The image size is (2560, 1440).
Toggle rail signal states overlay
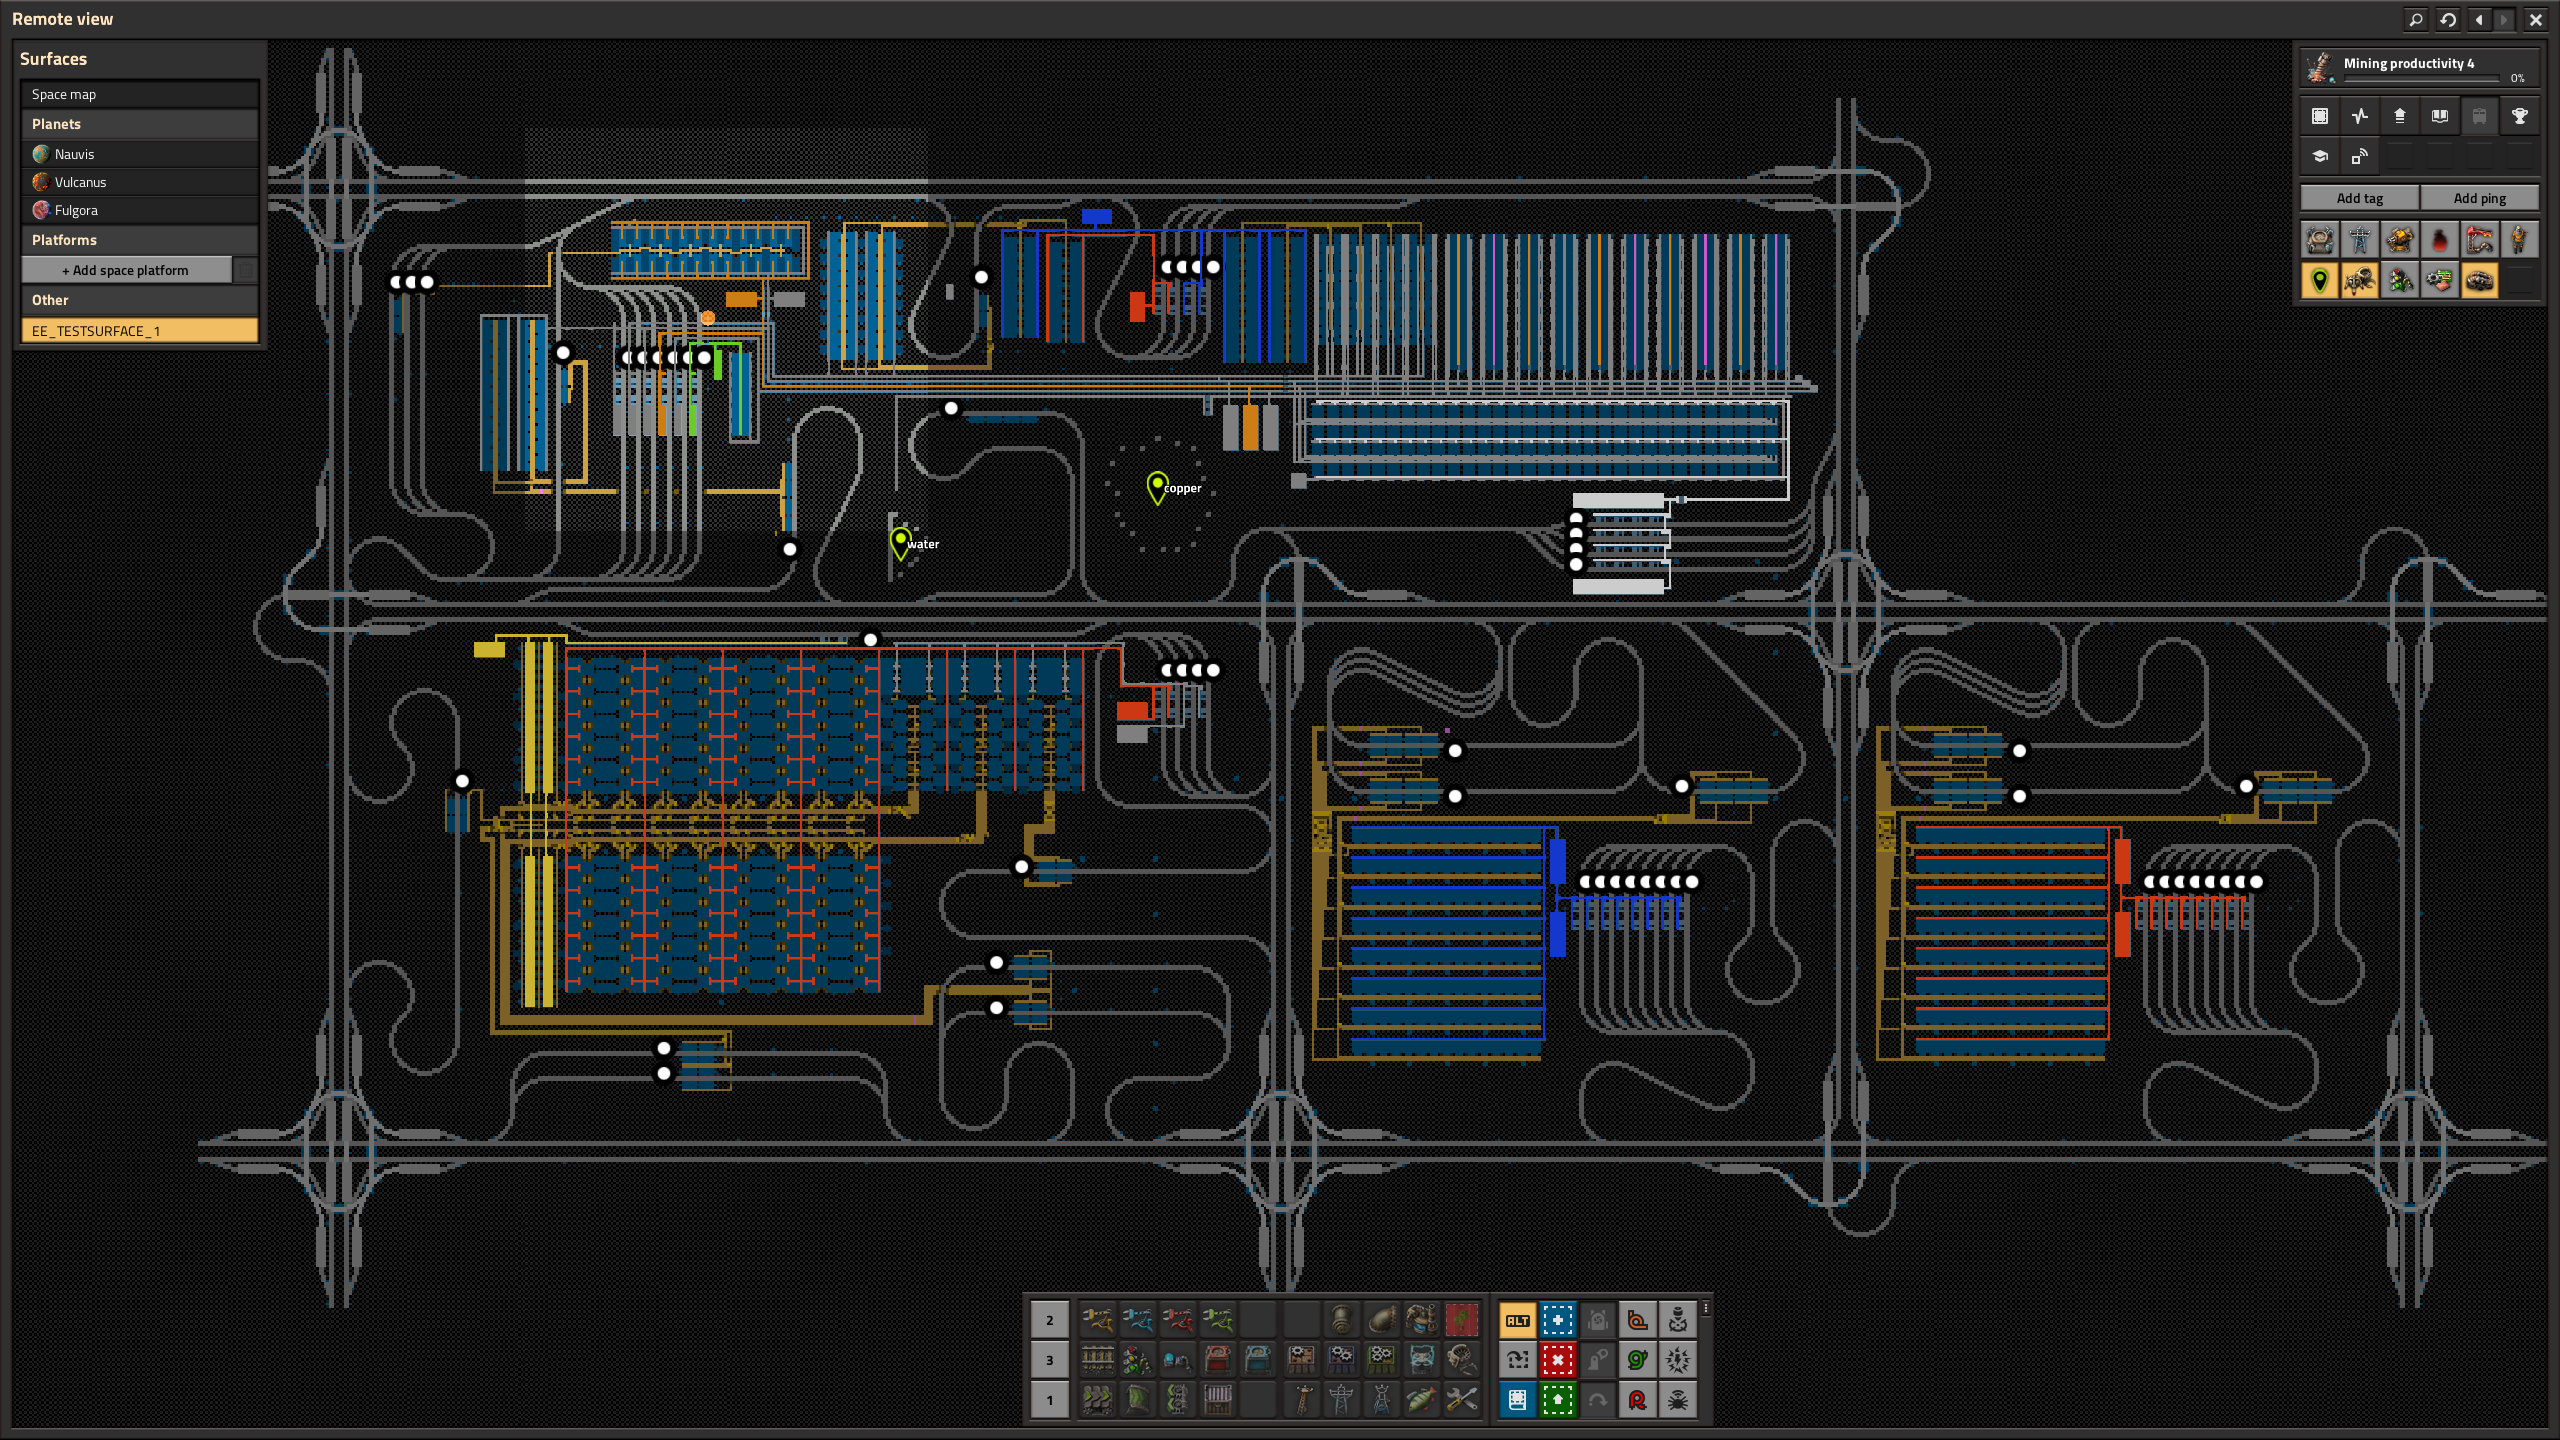pos(2400,280)
